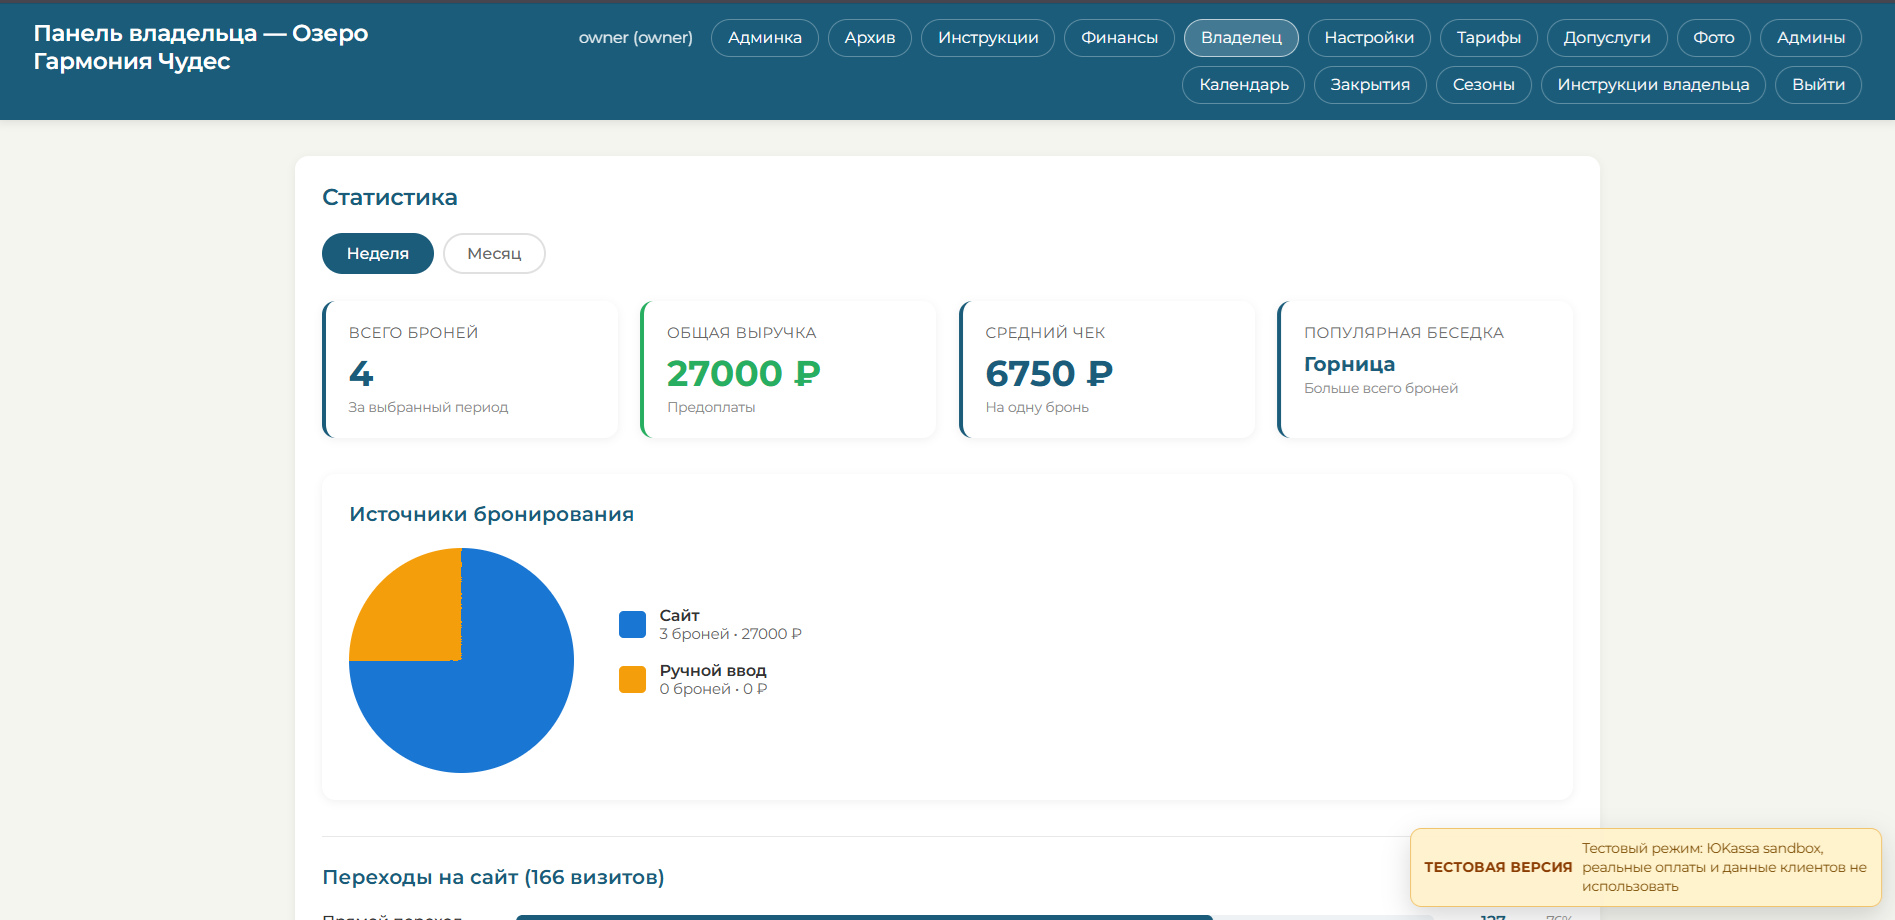This screenshot has width=1895, height=920.
Task: Open the Админка section
Action: pos(764,38)
